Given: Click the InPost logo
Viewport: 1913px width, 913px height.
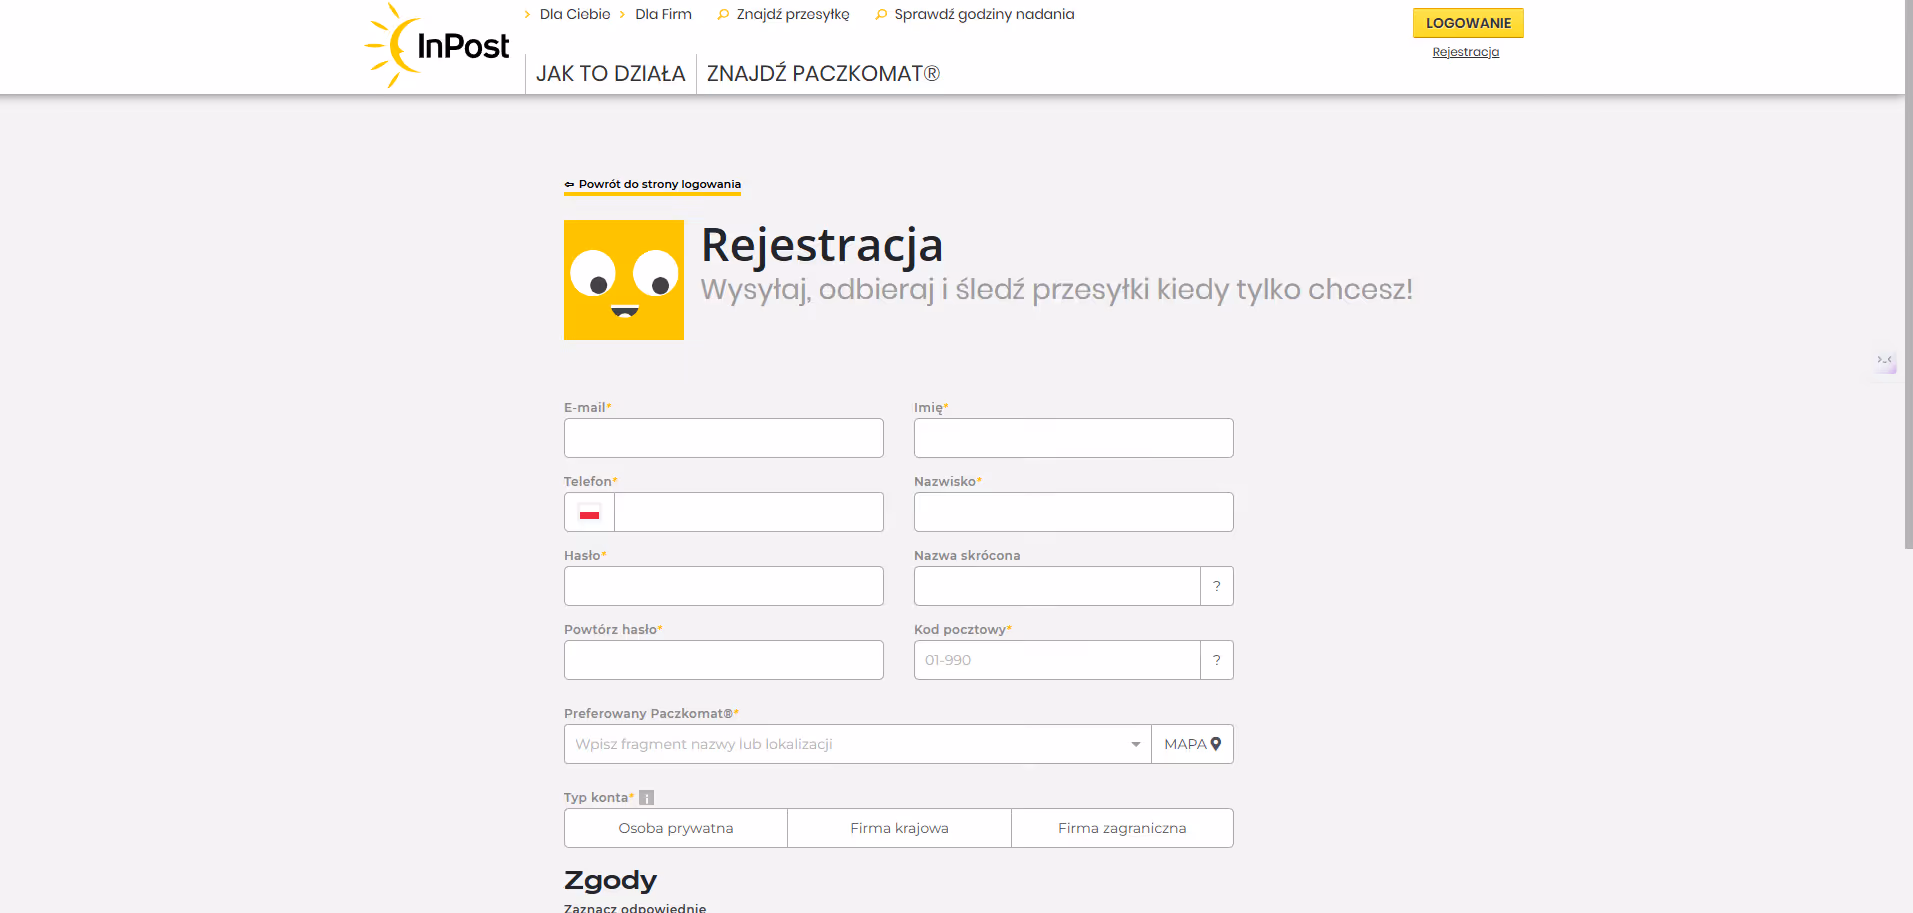Looking at the screenshot, I should [436, 44].
